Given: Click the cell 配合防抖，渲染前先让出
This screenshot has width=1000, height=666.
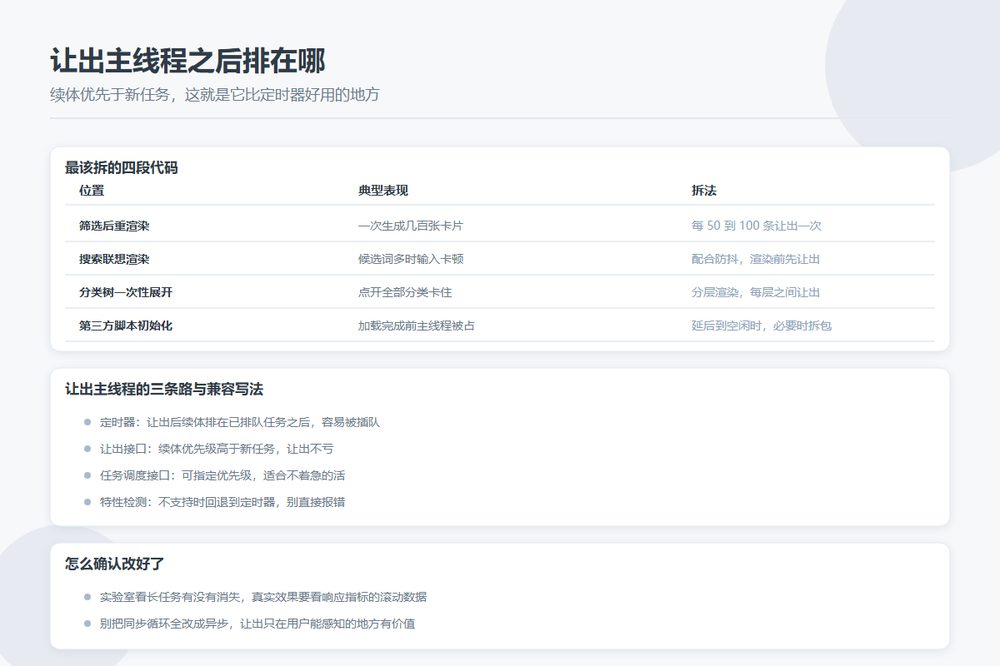Looking at the screenshot, I should 755,258.
